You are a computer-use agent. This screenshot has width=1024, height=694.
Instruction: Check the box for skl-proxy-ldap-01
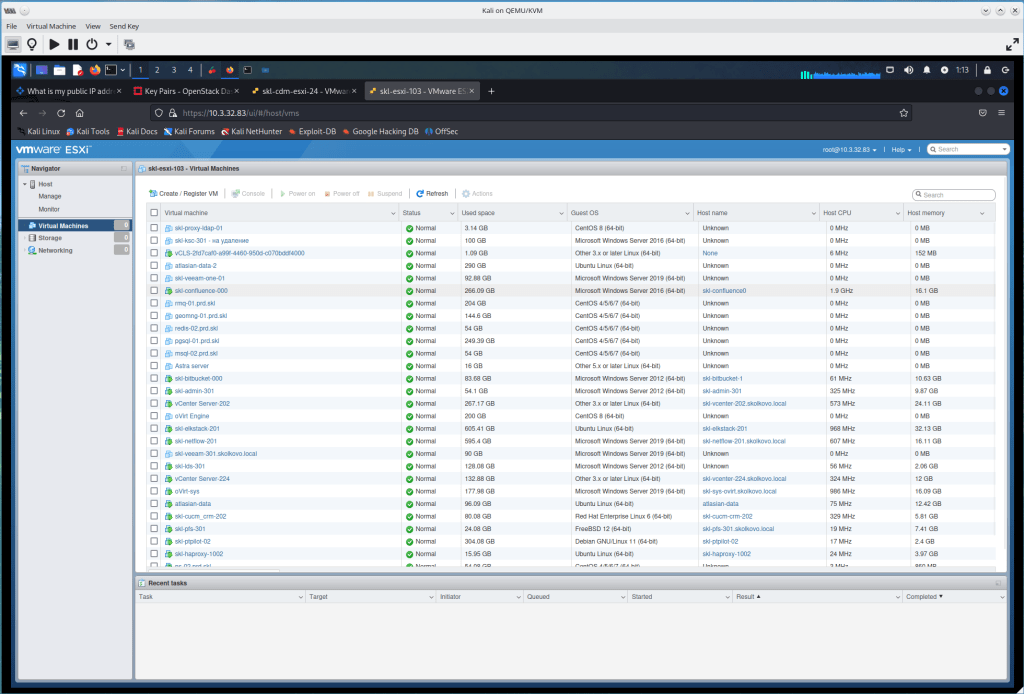154,228
